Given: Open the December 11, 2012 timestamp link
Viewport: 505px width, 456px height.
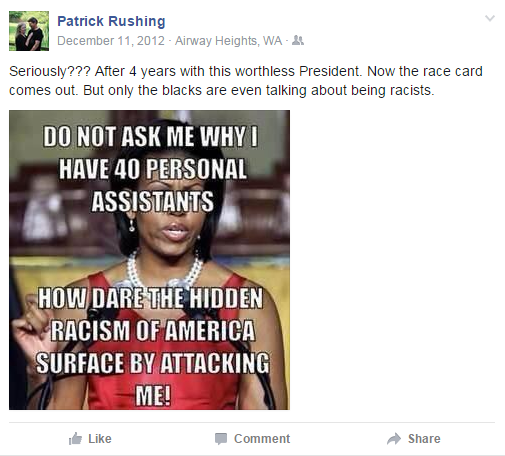Looking at the screenshot, I should [x=111, y=41].
